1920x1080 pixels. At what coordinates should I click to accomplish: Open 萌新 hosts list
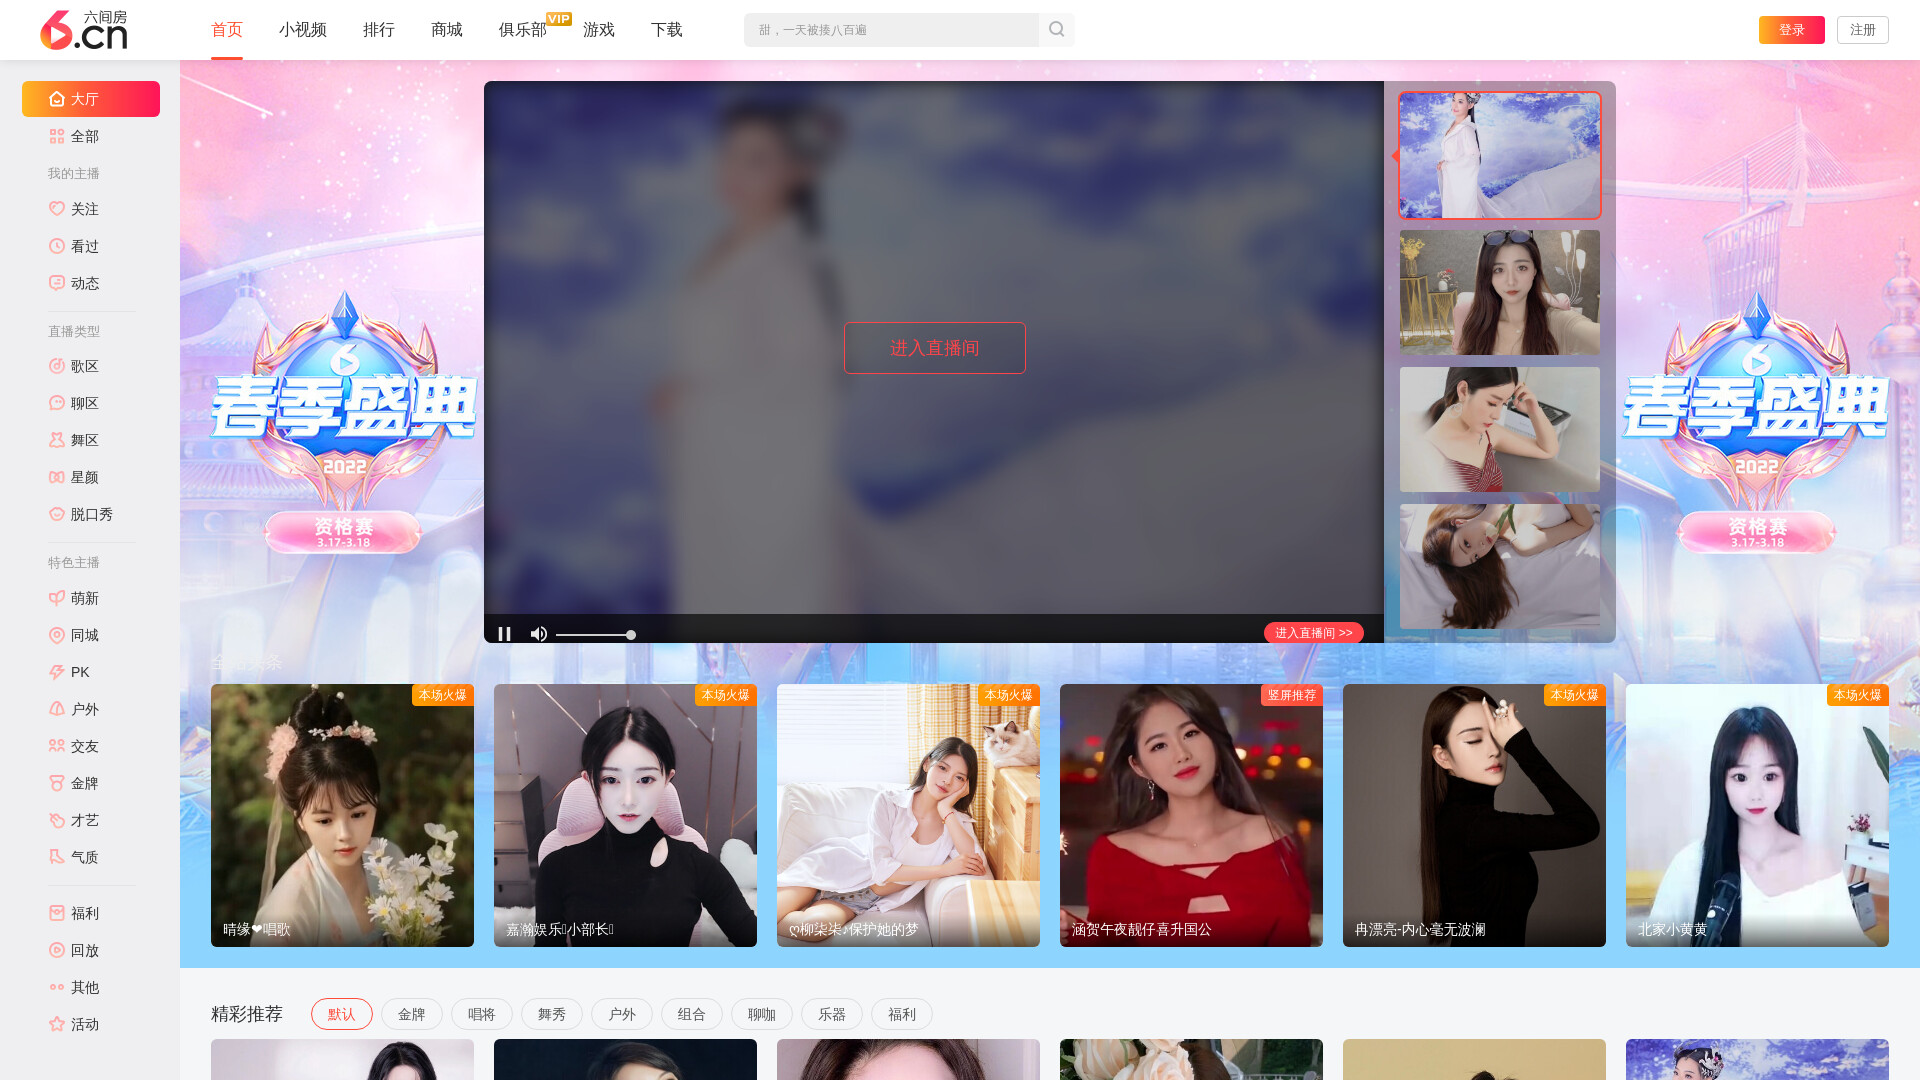91,598
